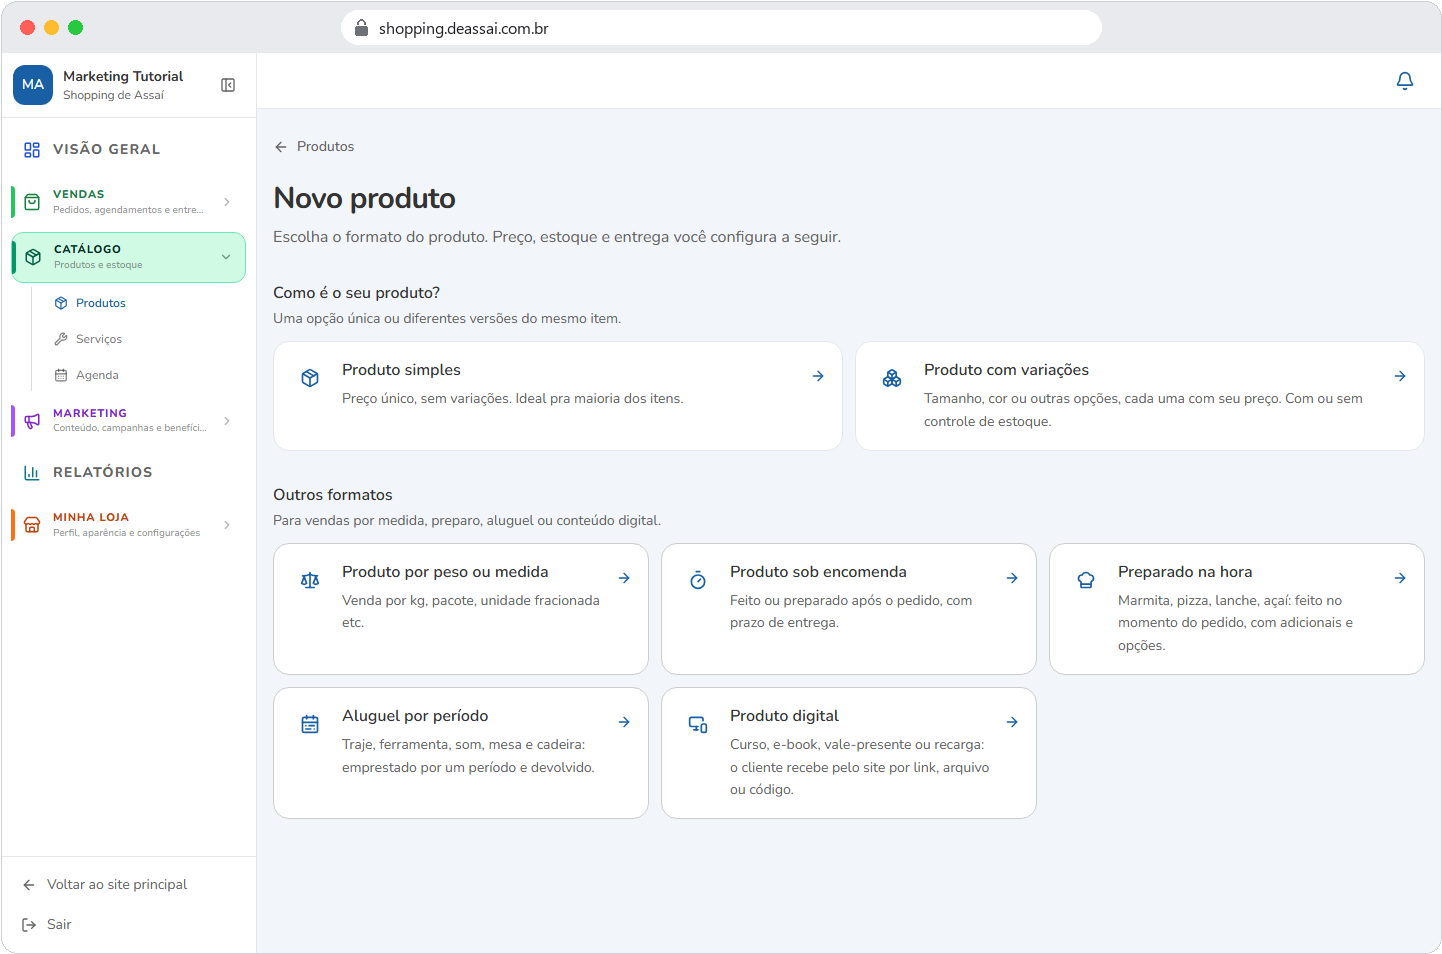This screenshot has height=954, width=1442.
Task: Click the scale icon for peso ou medida
Action: (x=310, y=580)
